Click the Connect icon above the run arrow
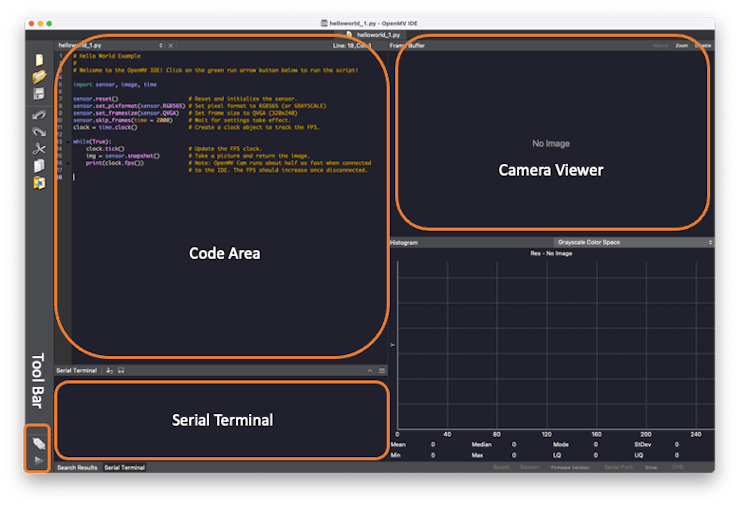740x506 pixels. coord(39,442)
